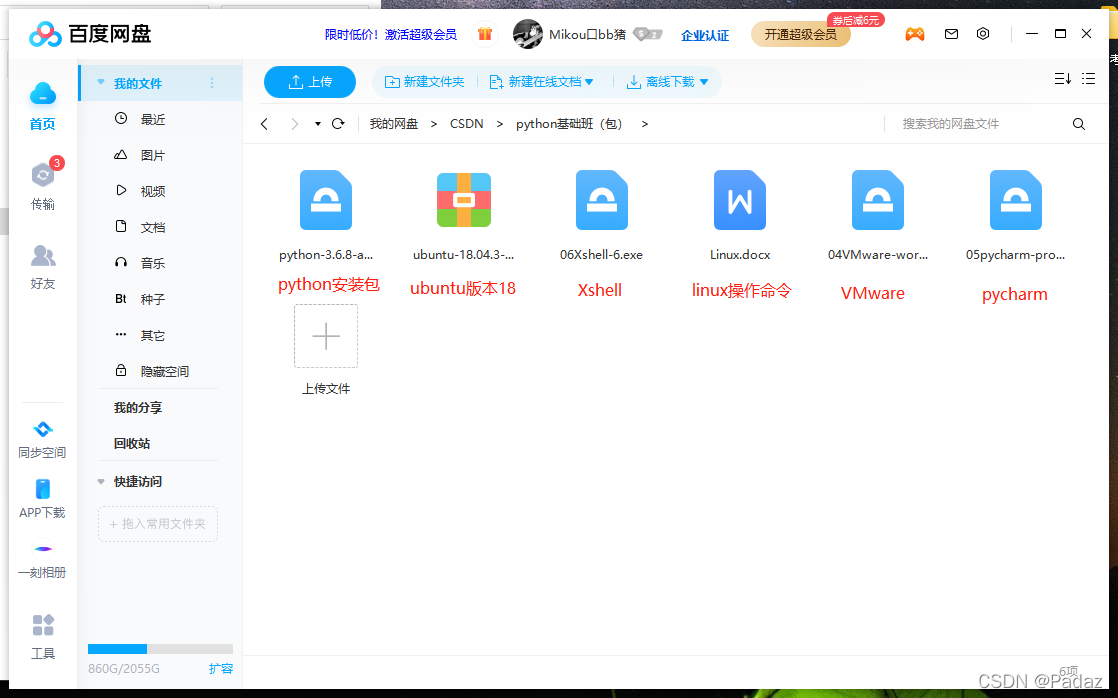Image resolution: width=1118 pixels, height=698 pixels.
Task: Open the 传输 transfer icon with badge
Action: pyautogui.click(x=43, y=174)
